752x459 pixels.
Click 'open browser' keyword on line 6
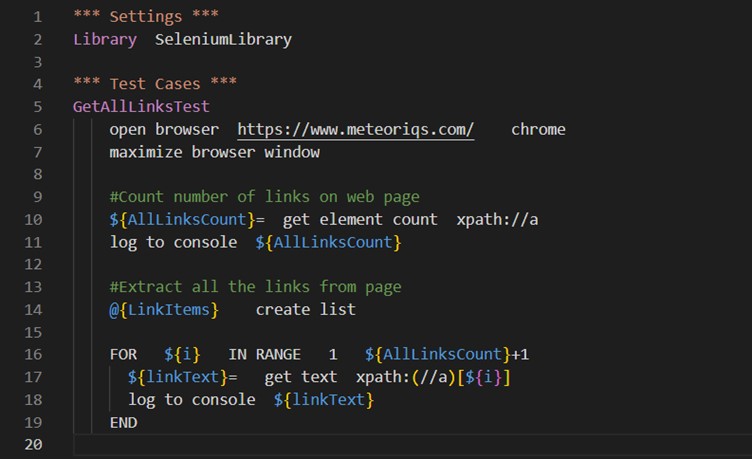(164, 129)
